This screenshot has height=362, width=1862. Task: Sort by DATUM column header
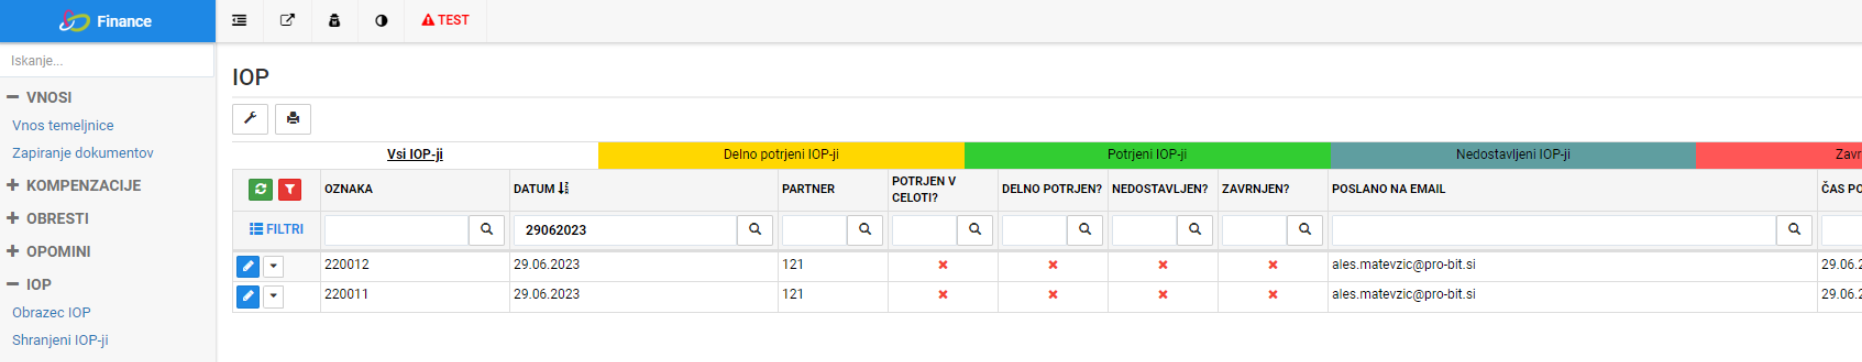pyautogui.click(x=541, y=188)
